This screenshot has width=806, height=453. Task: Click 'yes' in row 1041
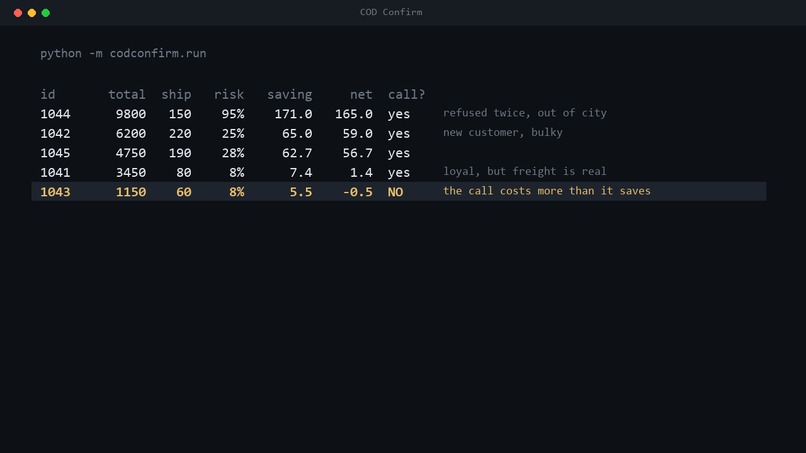pyautogui.click(x=399, y=173)
